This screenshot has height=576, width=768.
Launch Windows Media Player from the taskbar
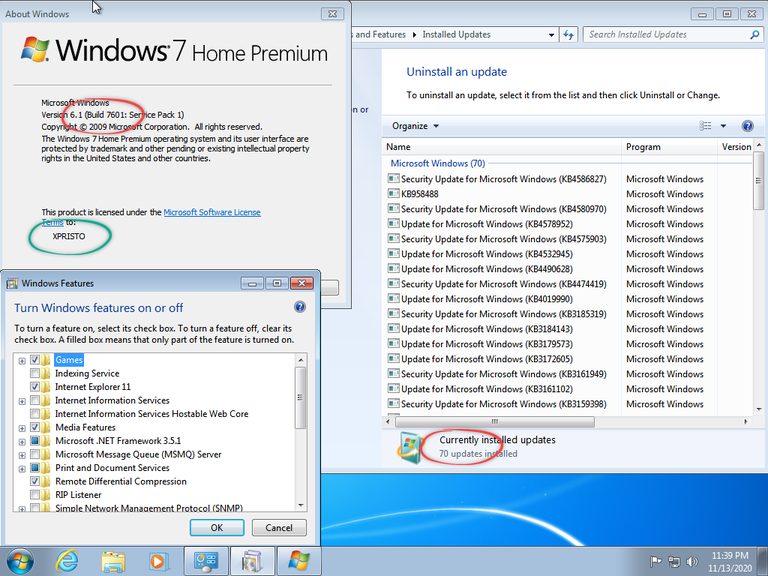pyautogui.click(x=158, y=561)
